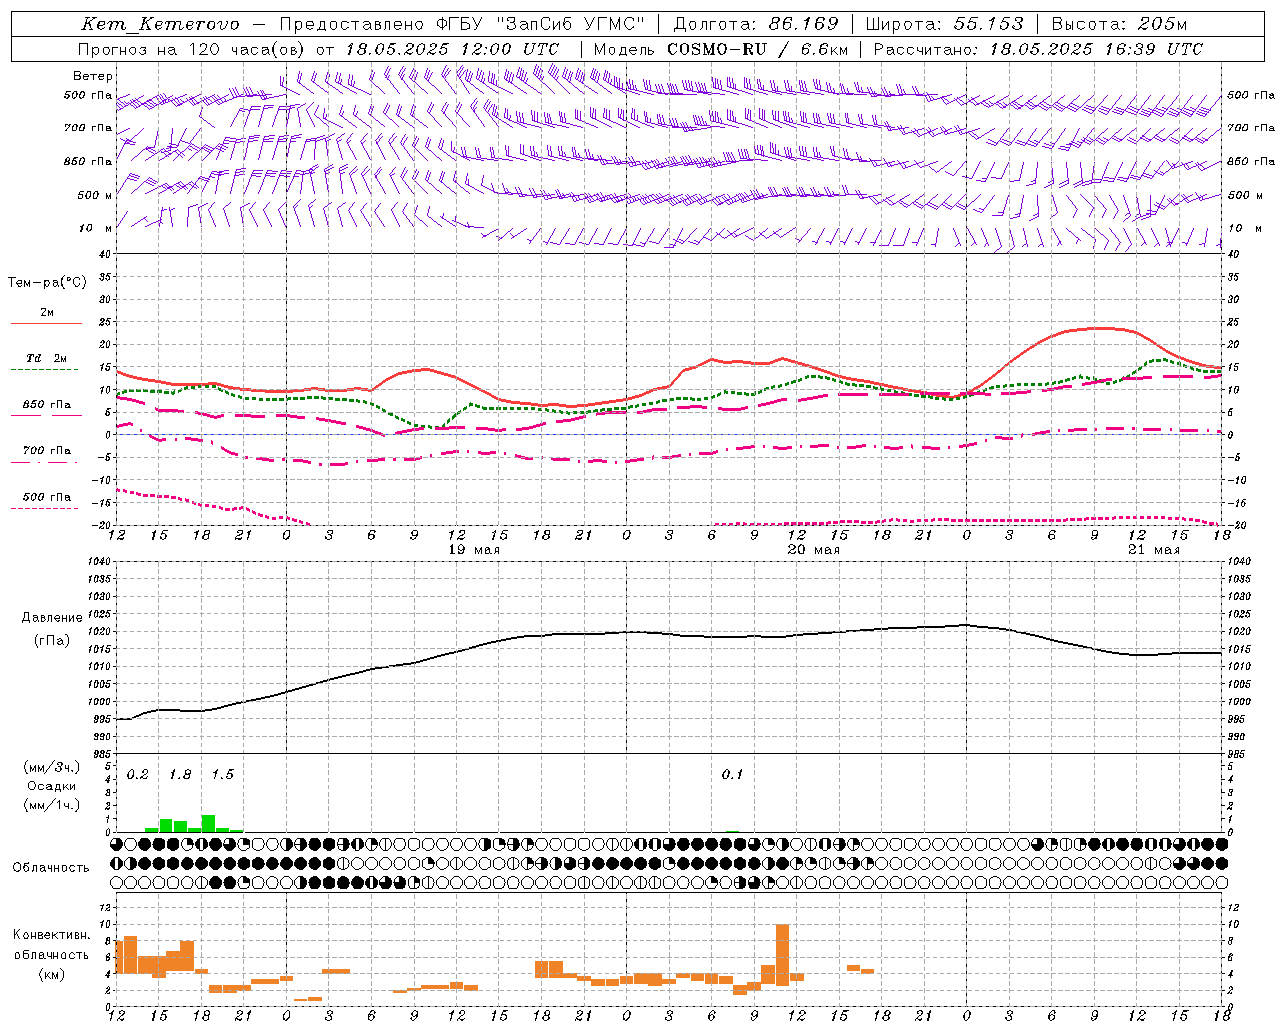This screenshot has width=1280, height=1024.
Task: Click the precipitation value '0.1' on 20 мая
Action: (x=732, y=775)
